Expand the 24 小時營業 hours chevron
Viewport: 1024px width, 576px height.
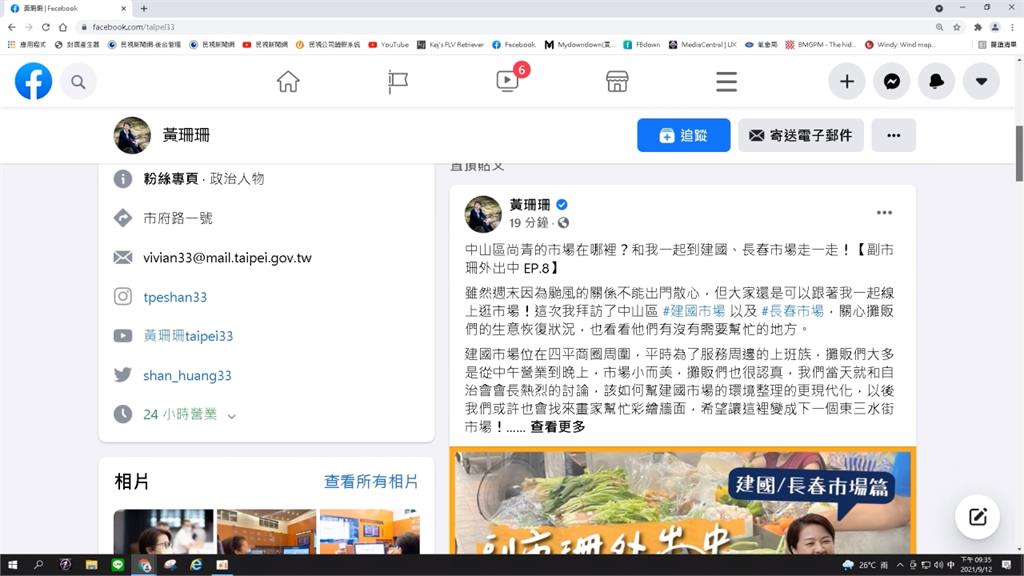coord(231,415)
